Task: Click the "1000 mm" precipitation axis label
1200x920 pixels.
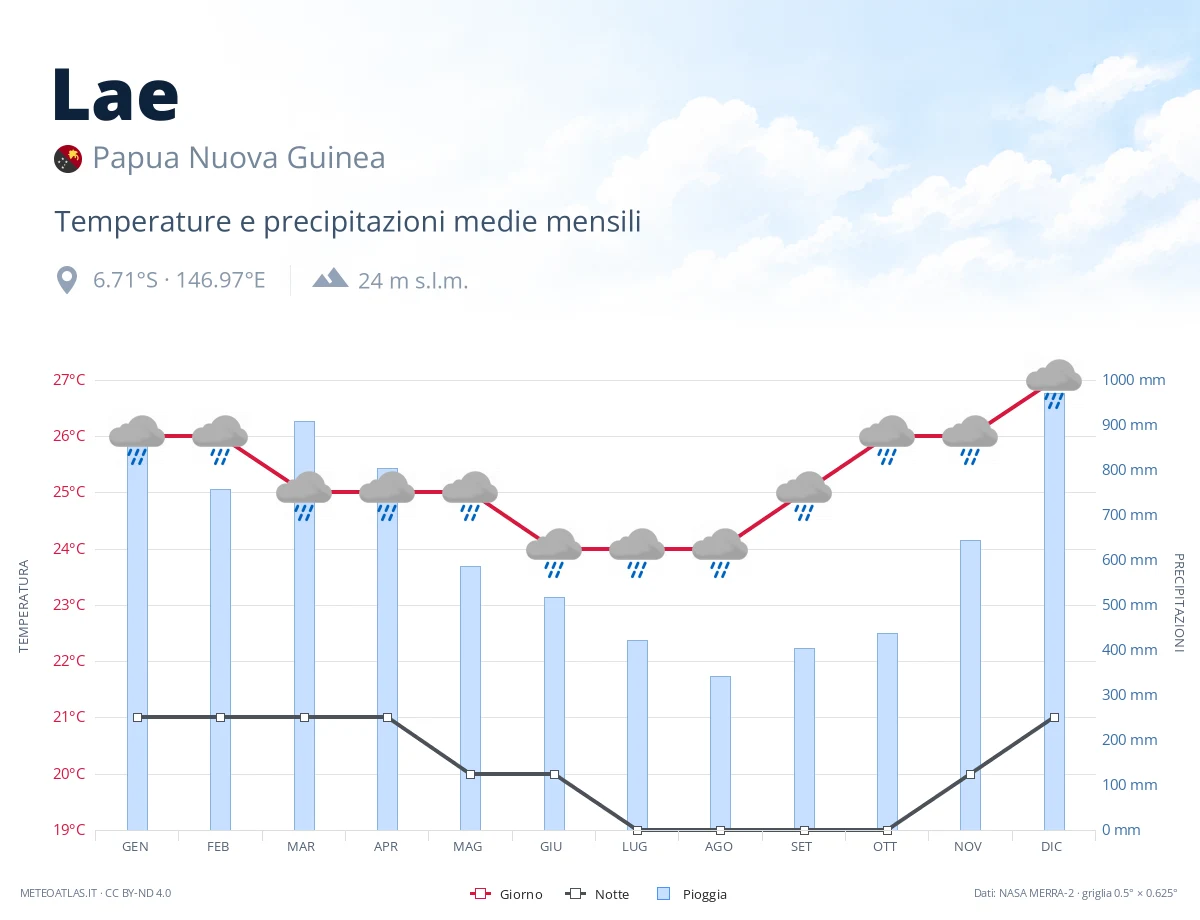Action: [x=1134, y=380]
